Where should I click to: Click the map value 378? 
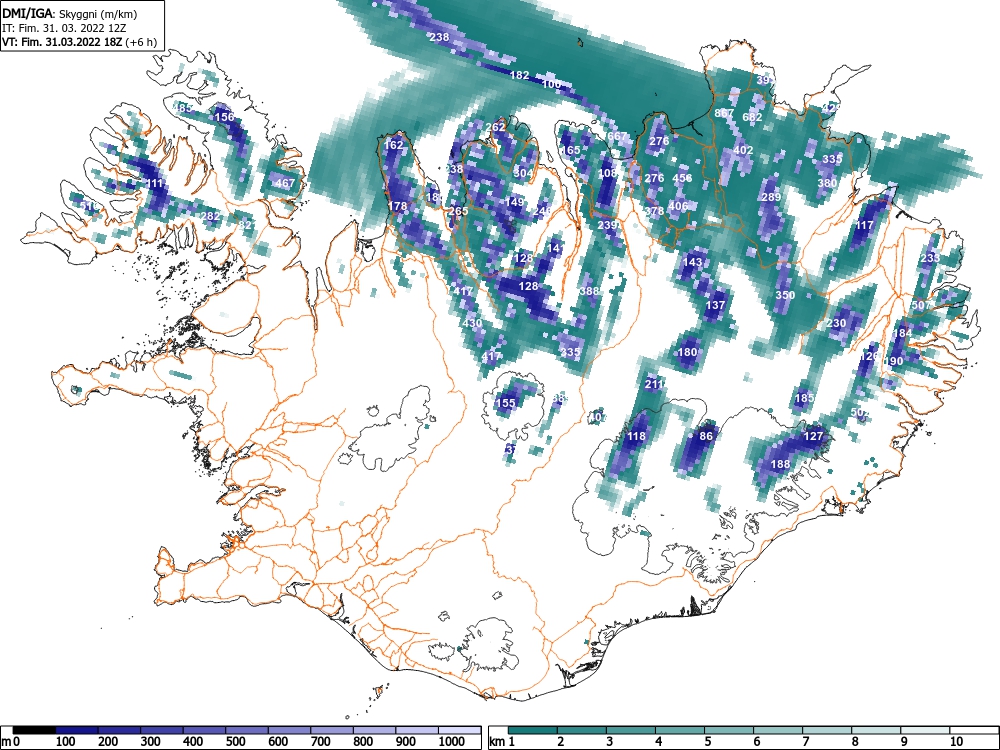(654, 211)
